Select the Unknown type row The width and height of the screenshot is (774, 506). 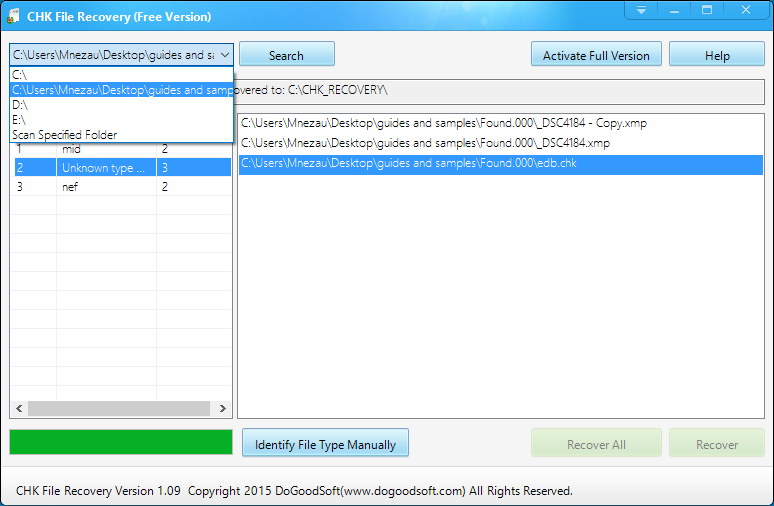tap(121, 167)
